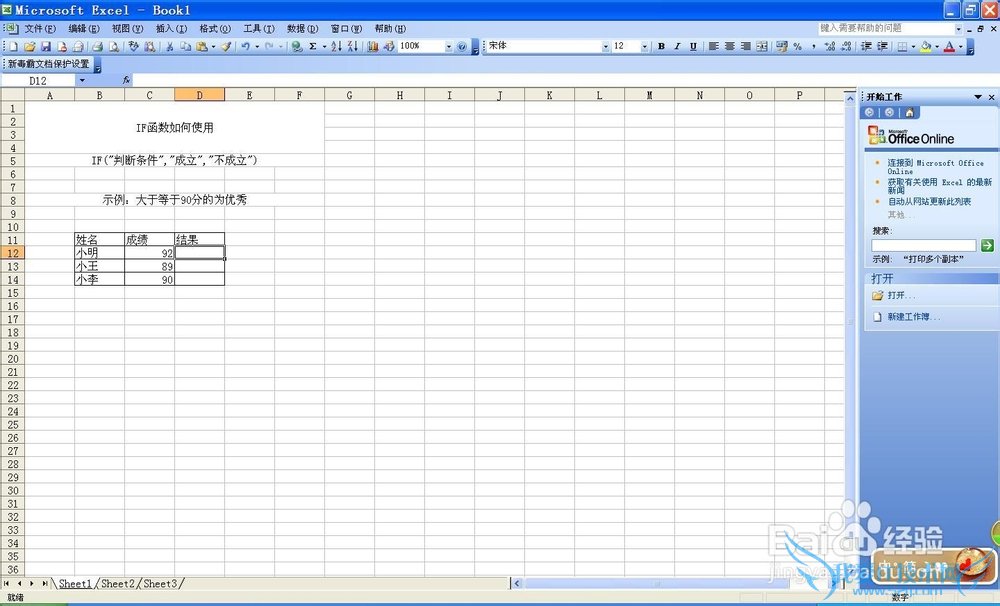Click the Spelling check icon

pyautogui.click(x=133, y=47)
